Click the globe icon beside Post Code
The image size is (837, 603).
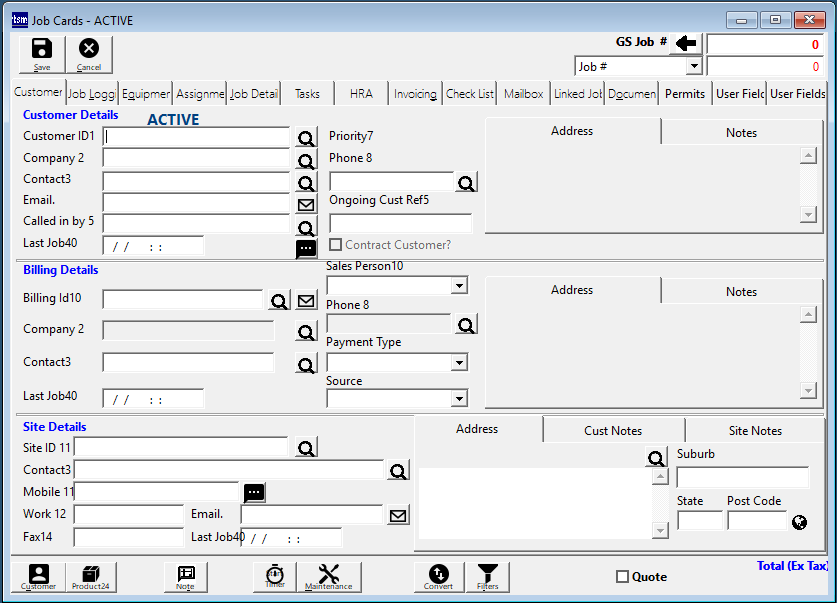pos(799,522)
